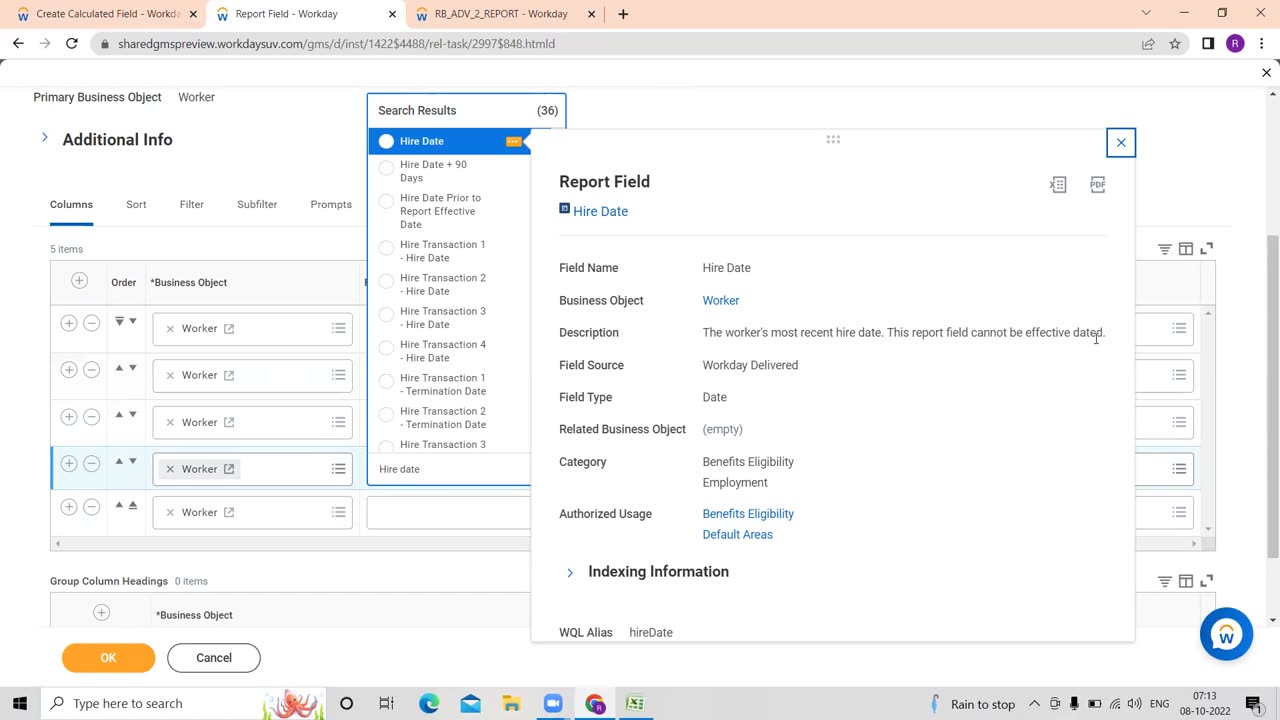
Task: Reload the browser page
Action: (72, 44)
